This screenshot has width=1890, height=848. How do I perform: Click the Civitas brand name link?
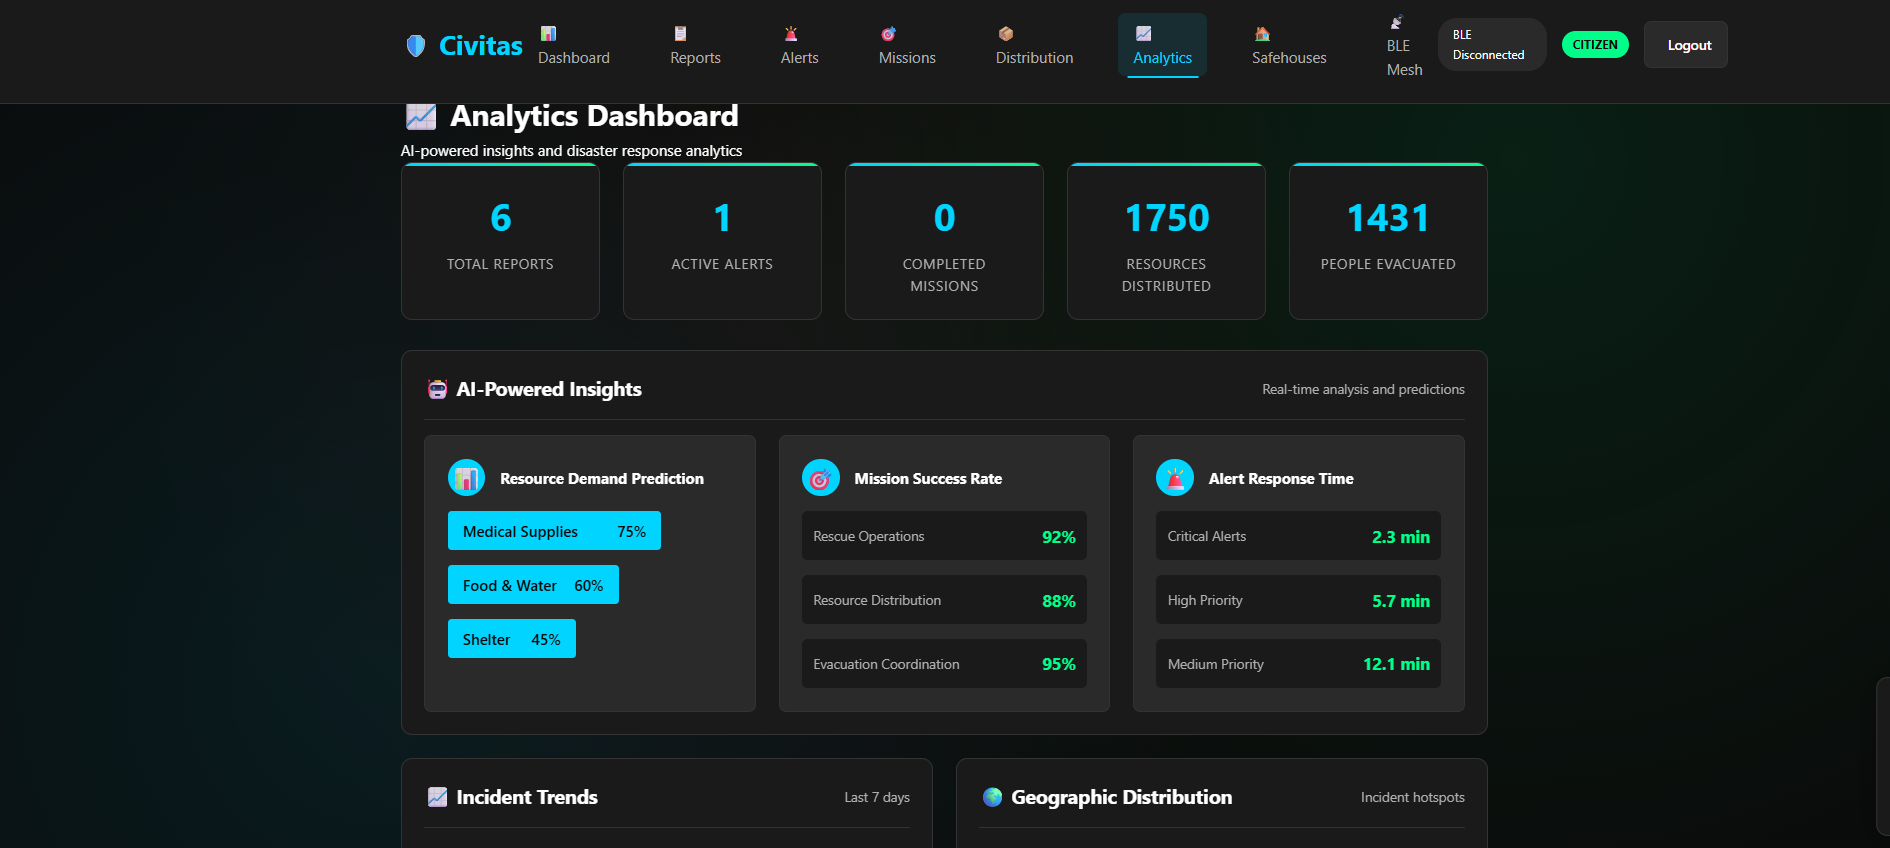[481, 46]
